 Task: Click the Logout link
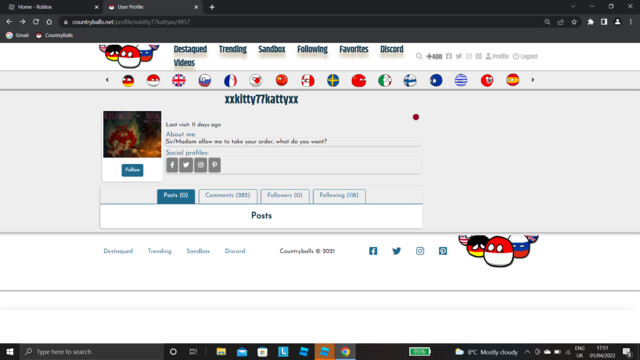[525, 56]
